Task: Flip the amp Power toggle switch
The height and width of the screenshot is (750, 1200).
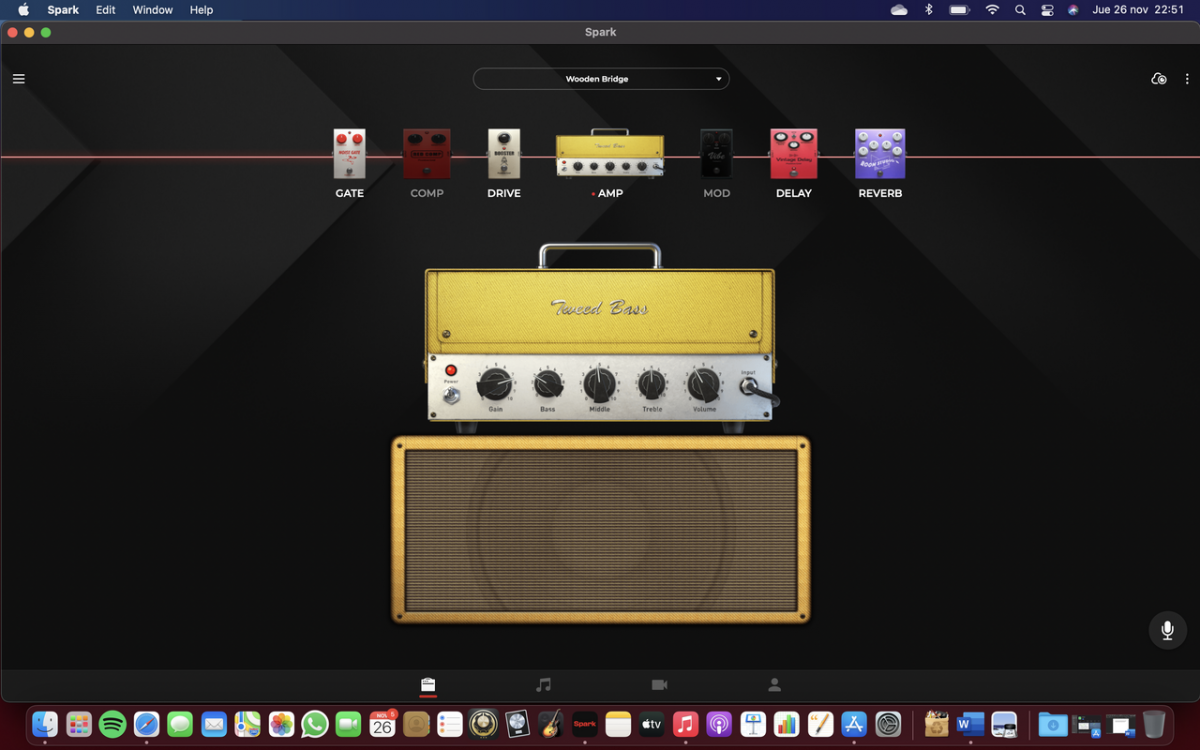Action: [451, 395]
